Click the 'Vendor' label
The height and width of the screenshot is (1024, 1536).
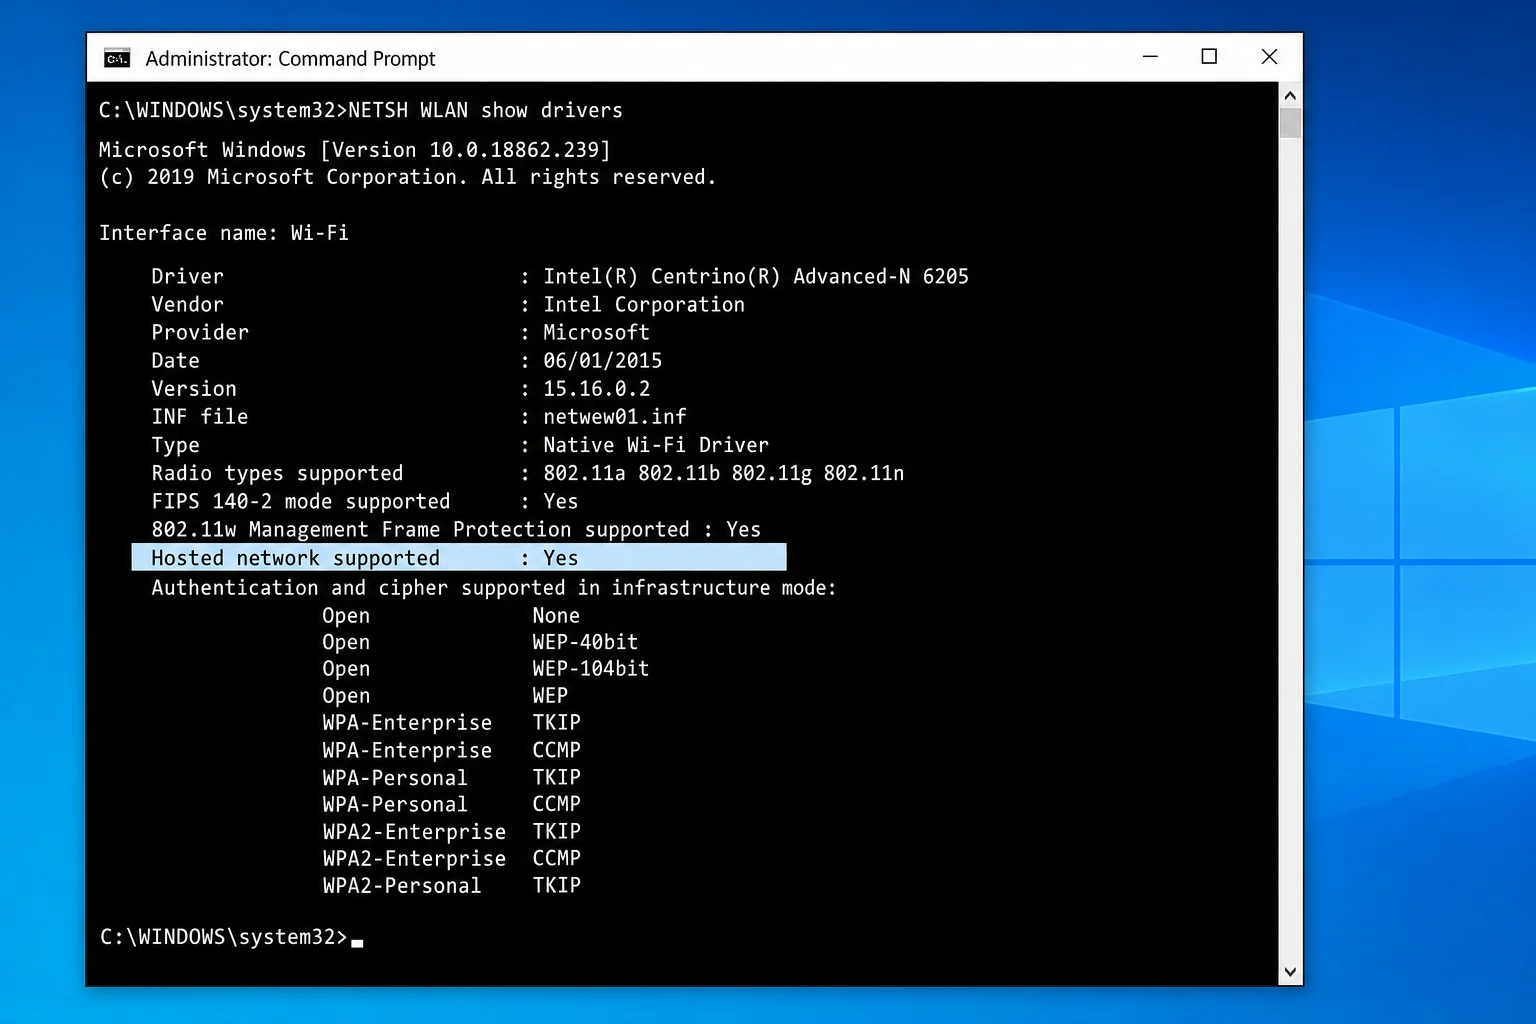click(x=187, y=304)
